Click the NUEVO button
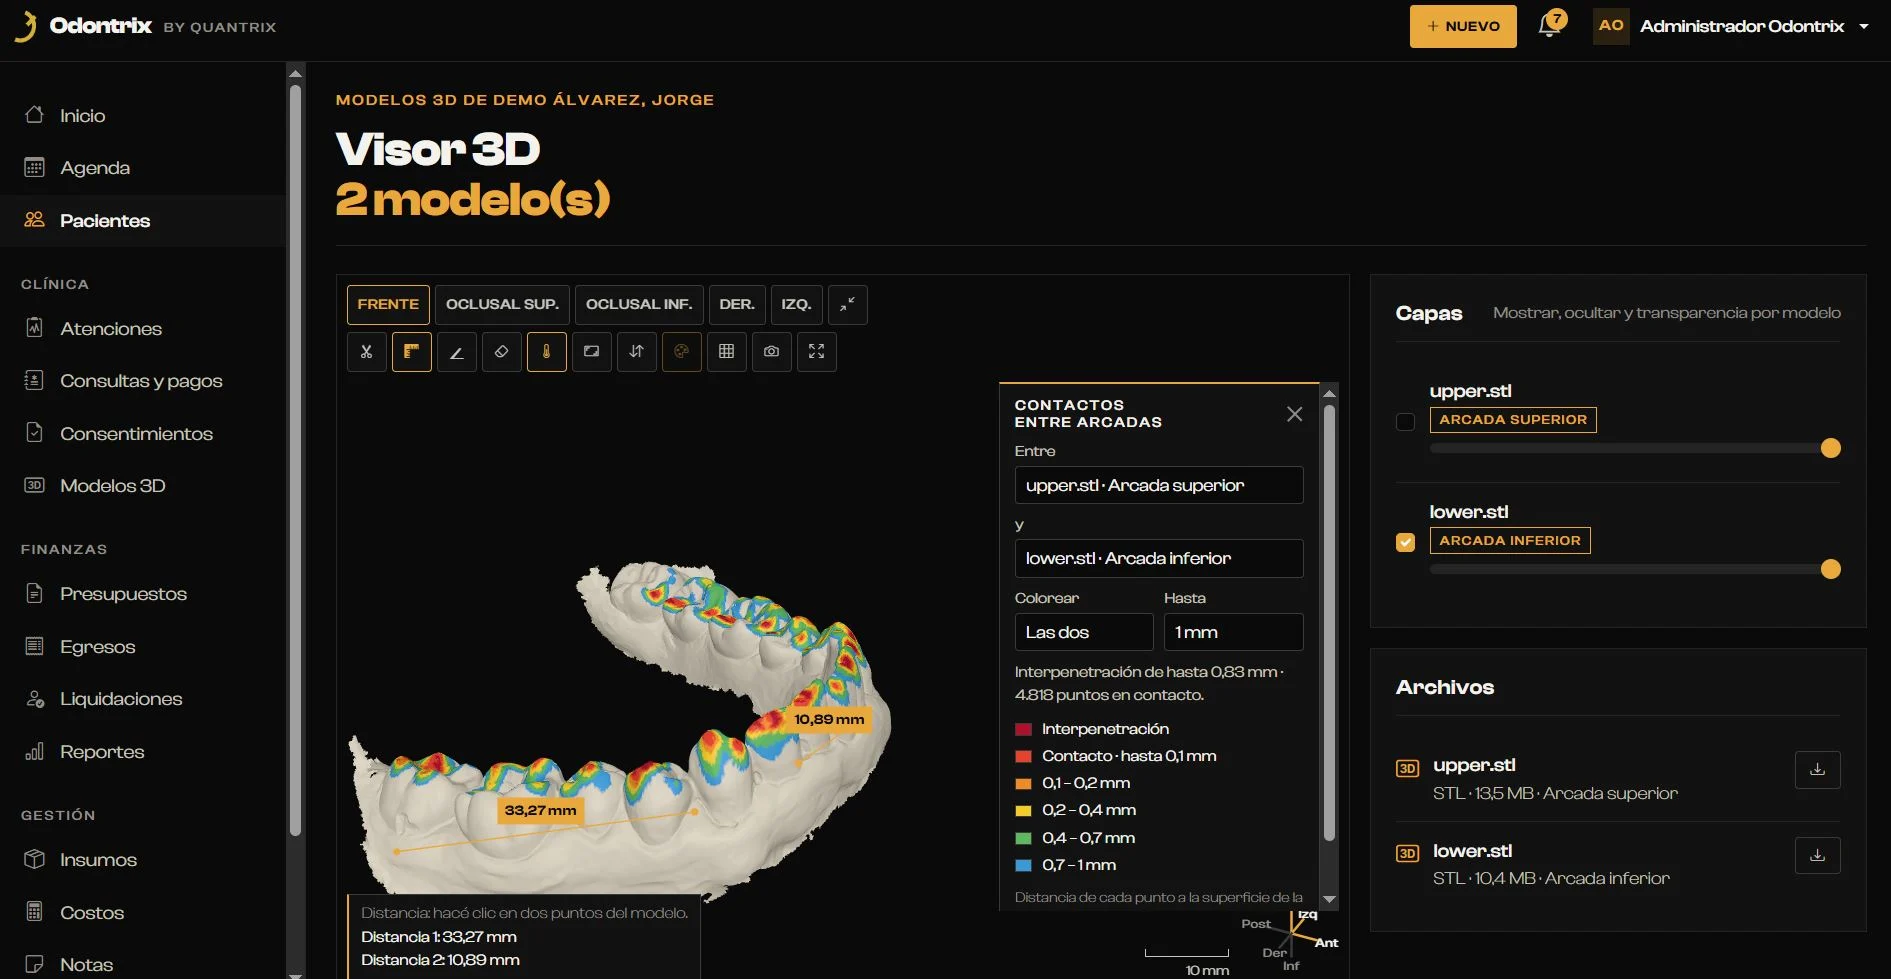This screenshot has width=1891, height=979. coord(1463,26)
